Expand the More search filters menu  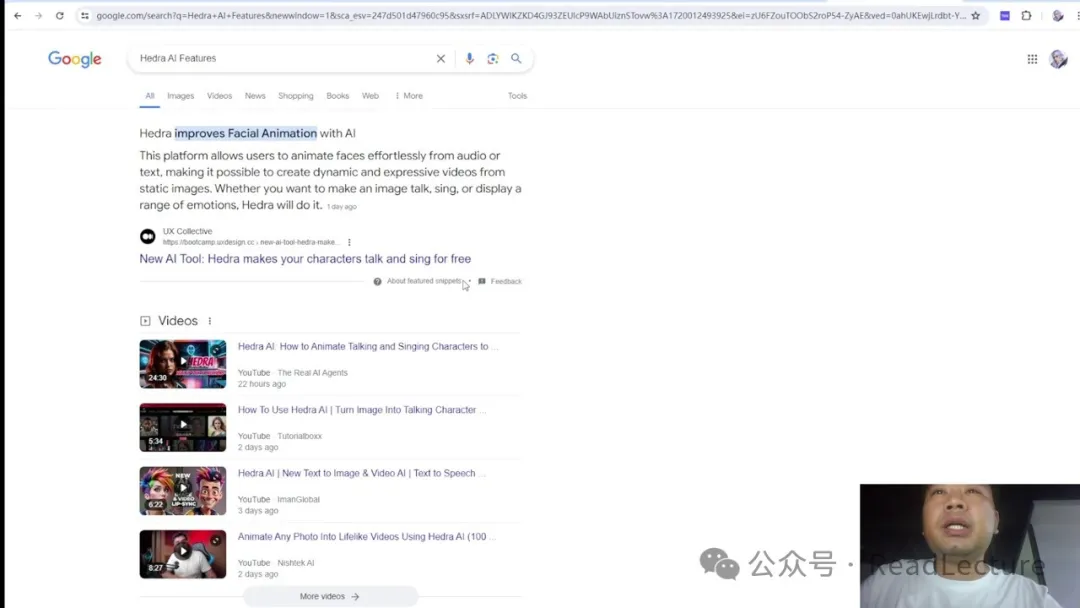[408, 96]
